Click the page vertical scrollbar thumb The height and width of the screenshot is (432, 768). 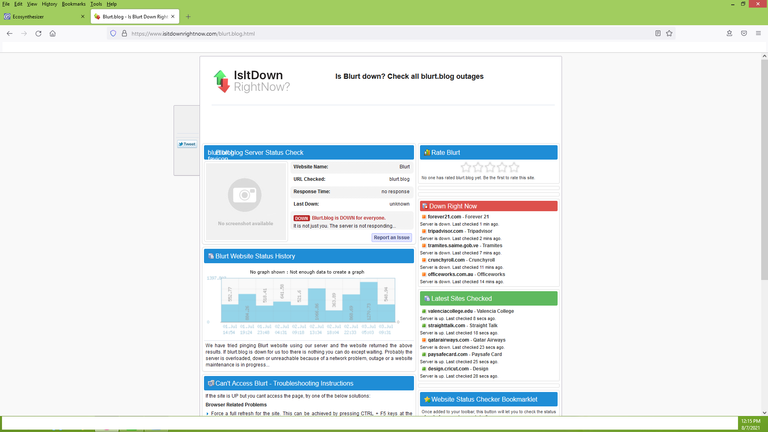[764, 170]
